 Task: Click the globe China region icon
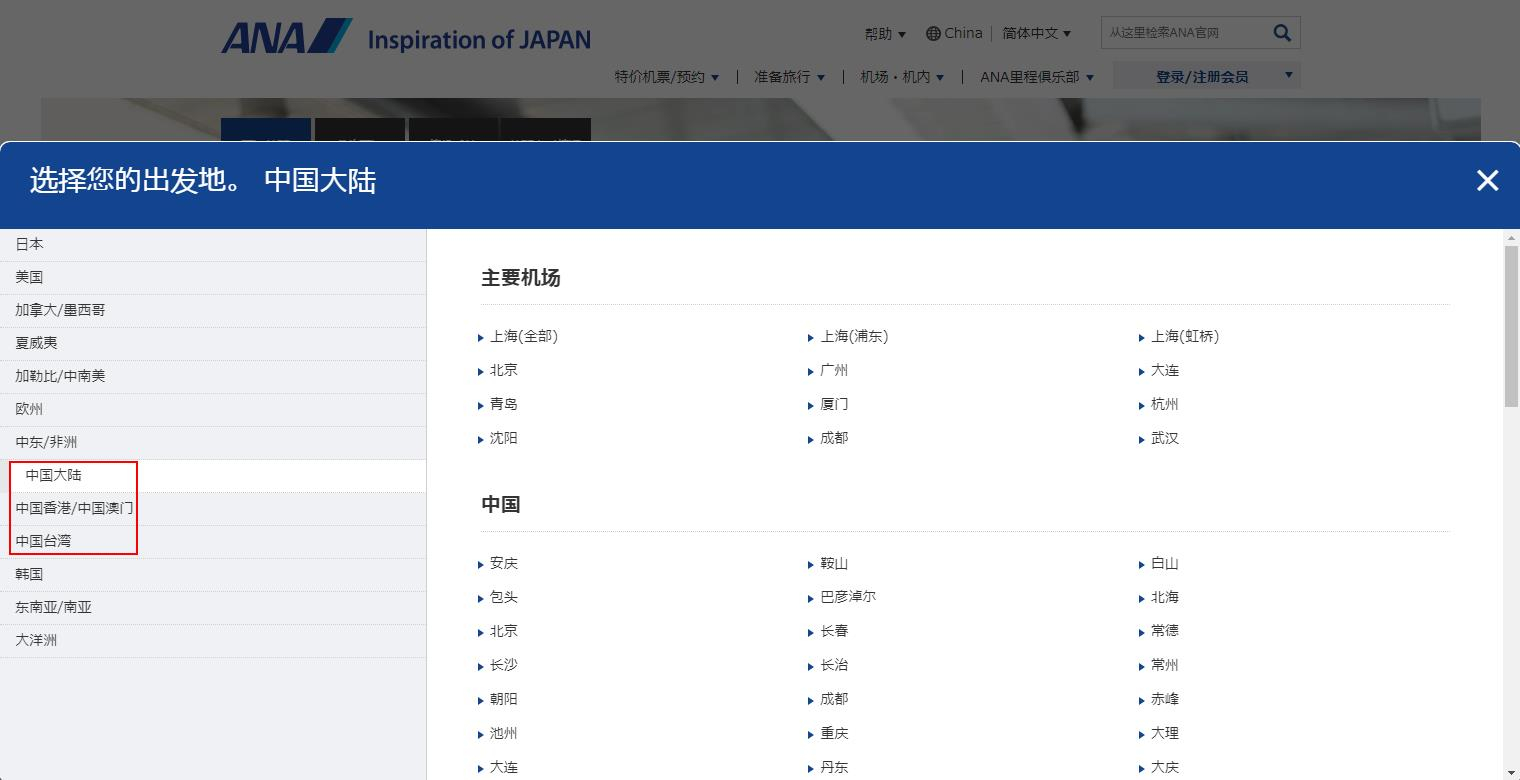click(933, 33)
